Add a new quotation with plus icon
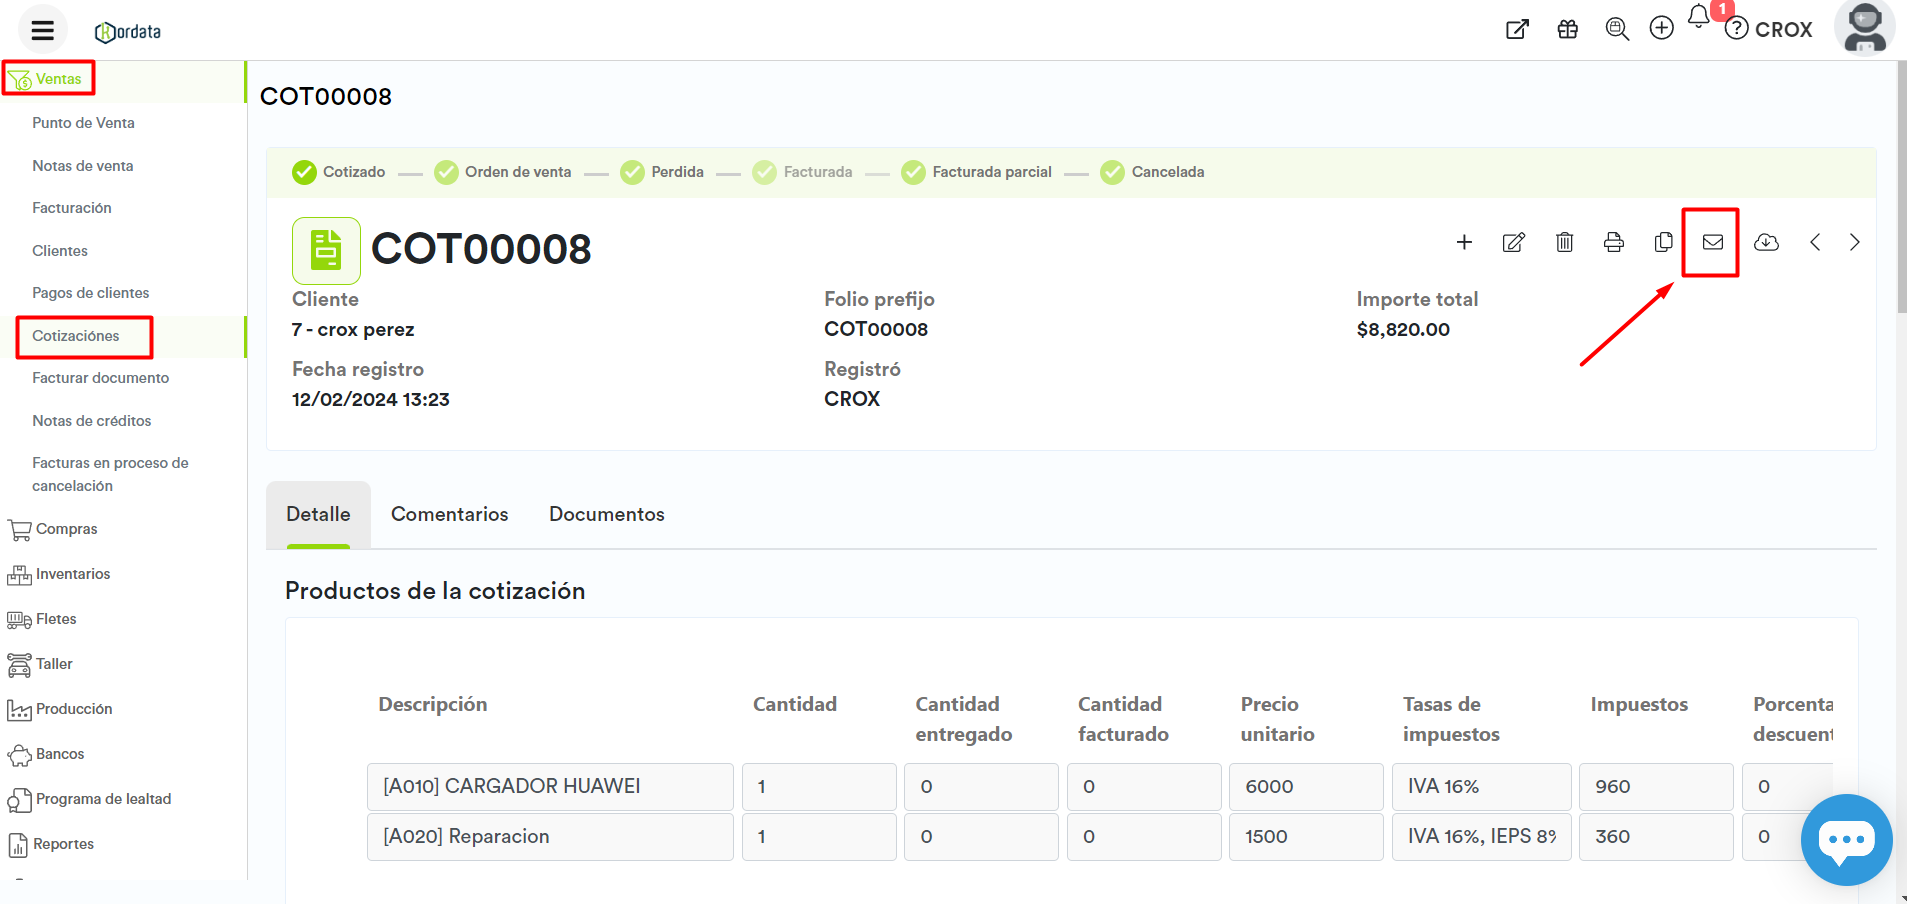Viewport: 1907px width, 904px height. (x=1464, y=242)
